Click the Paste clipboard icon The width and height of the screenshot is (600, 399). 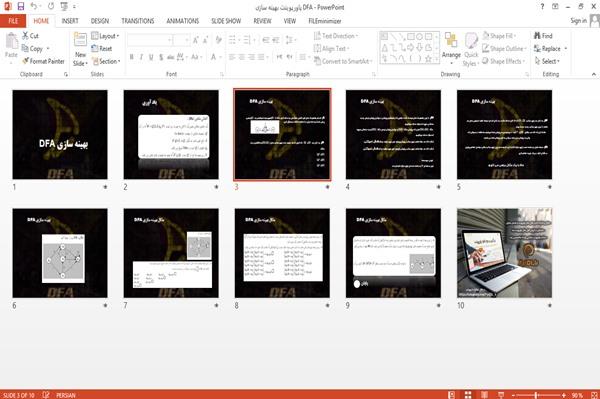(x=11, y=41)
